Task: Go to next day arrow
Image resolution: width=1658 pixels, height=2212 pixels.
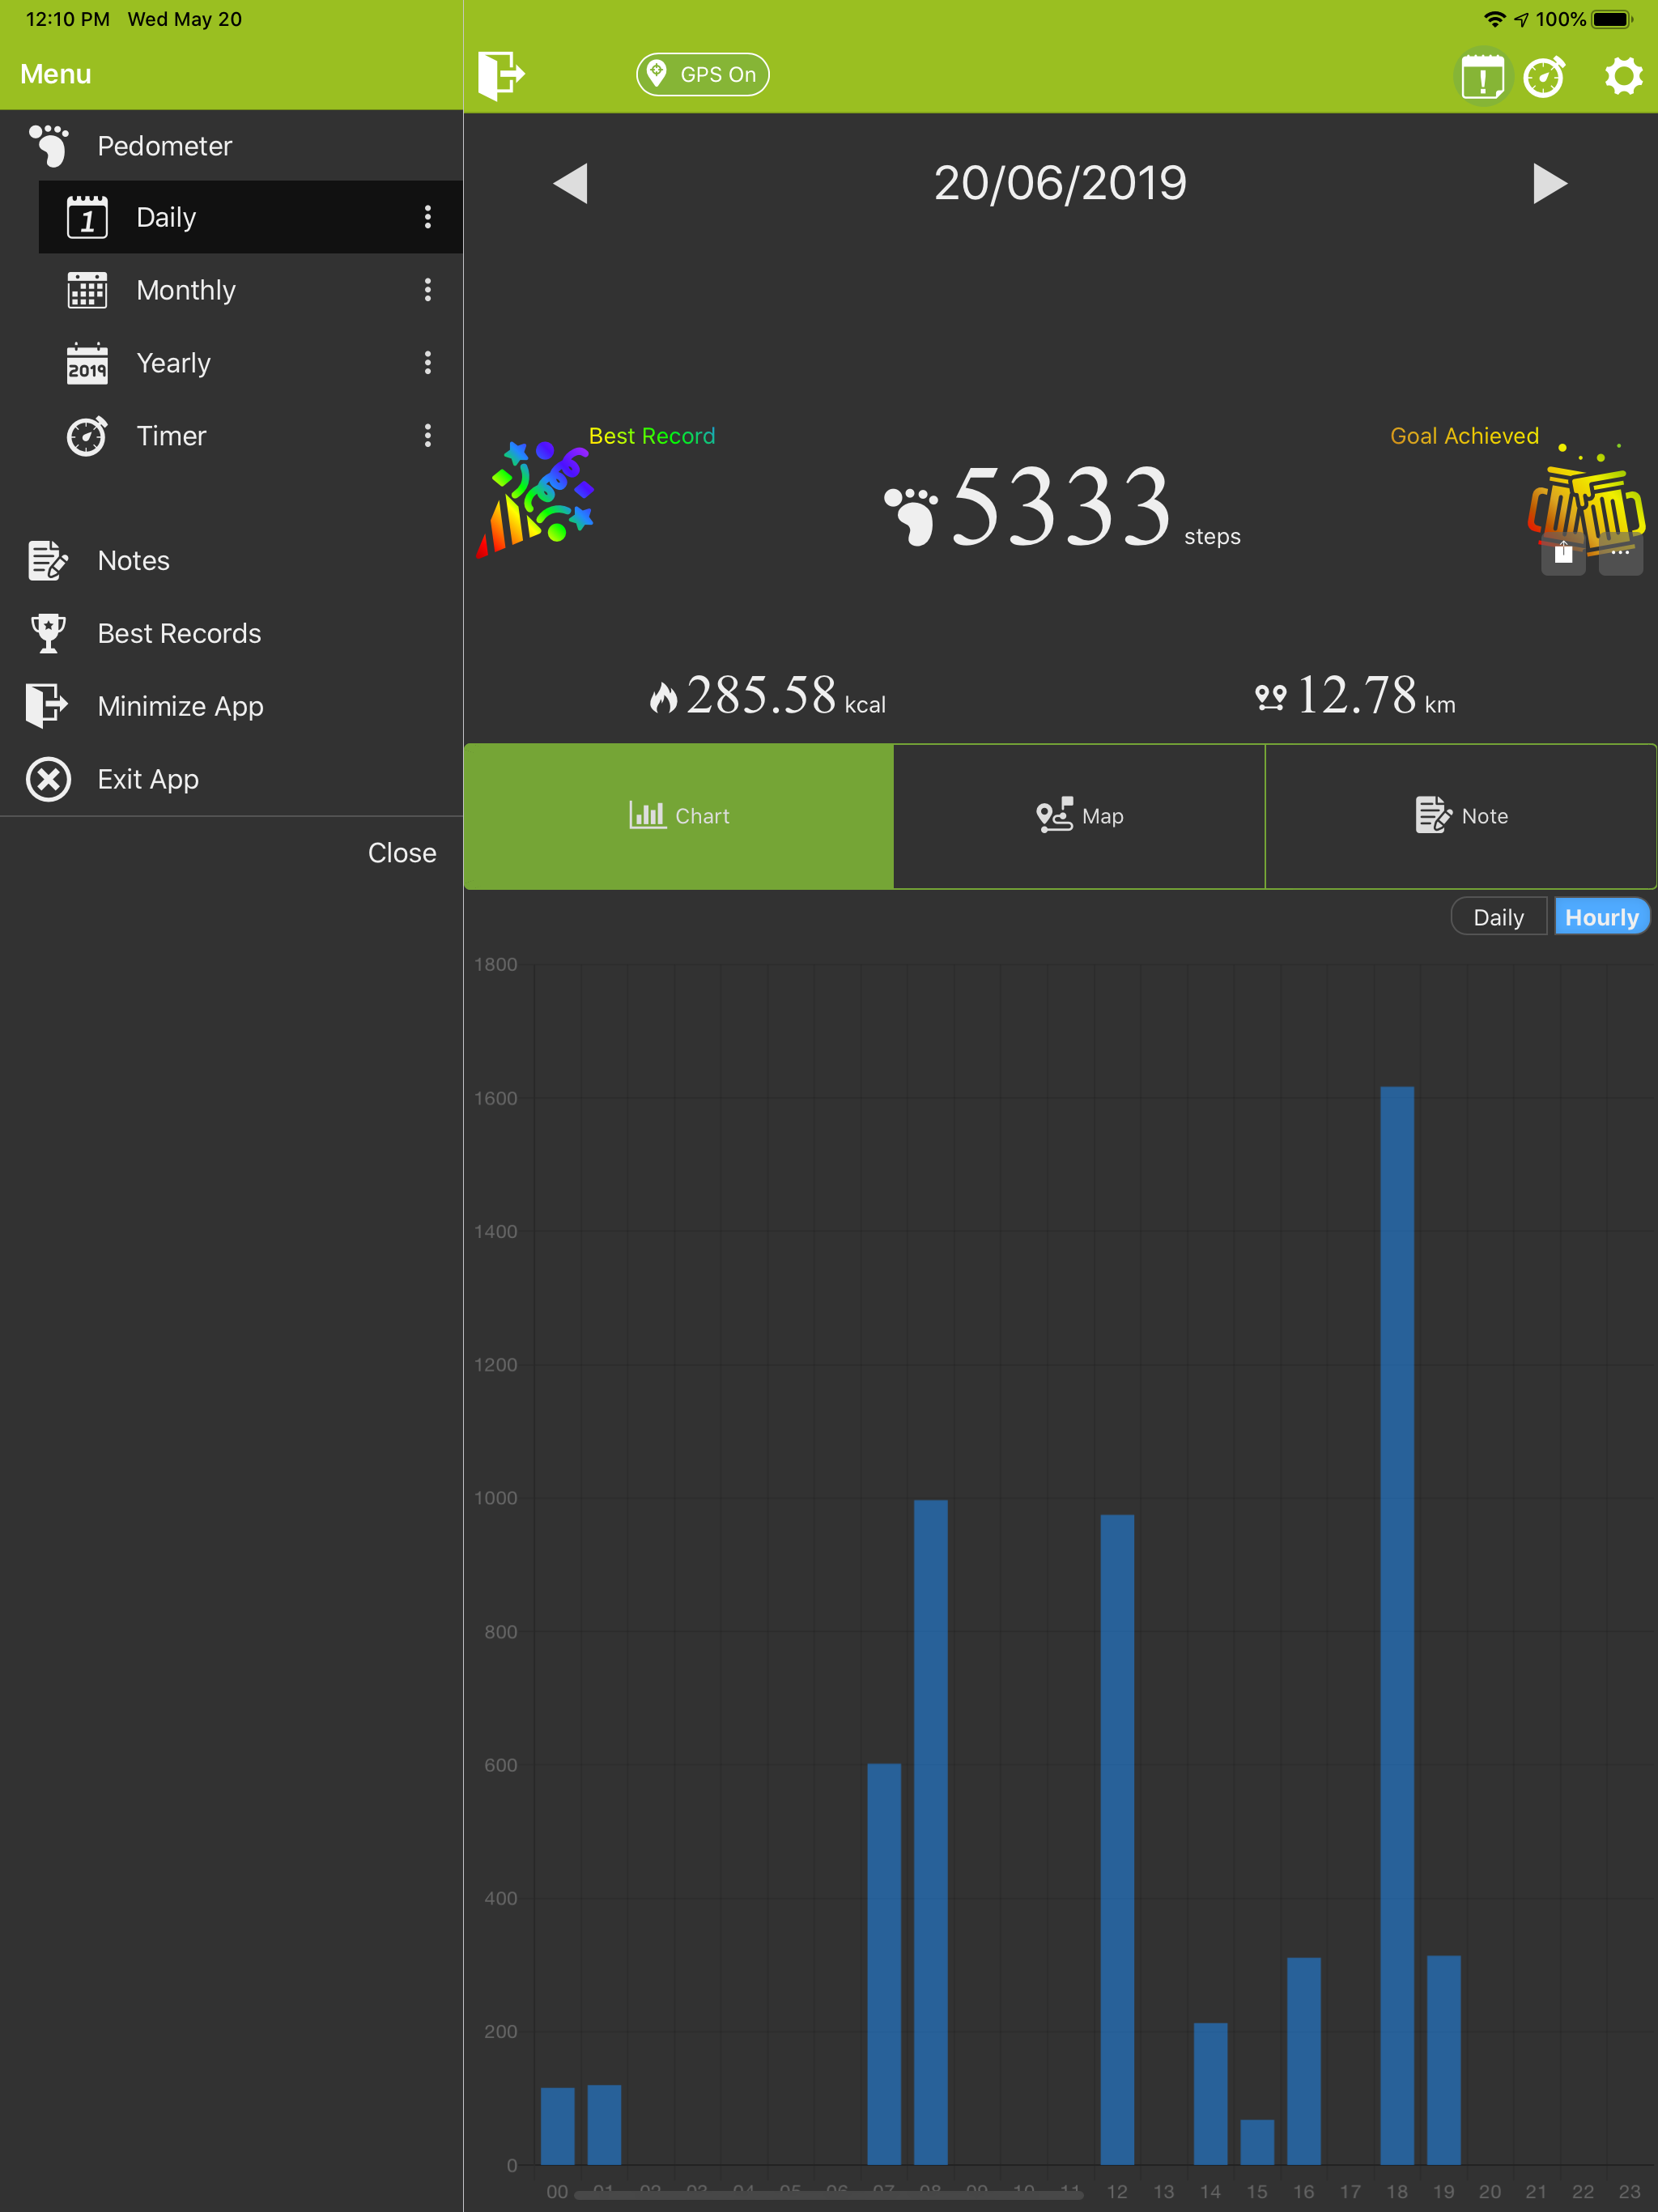Action: pos(1548,183)
